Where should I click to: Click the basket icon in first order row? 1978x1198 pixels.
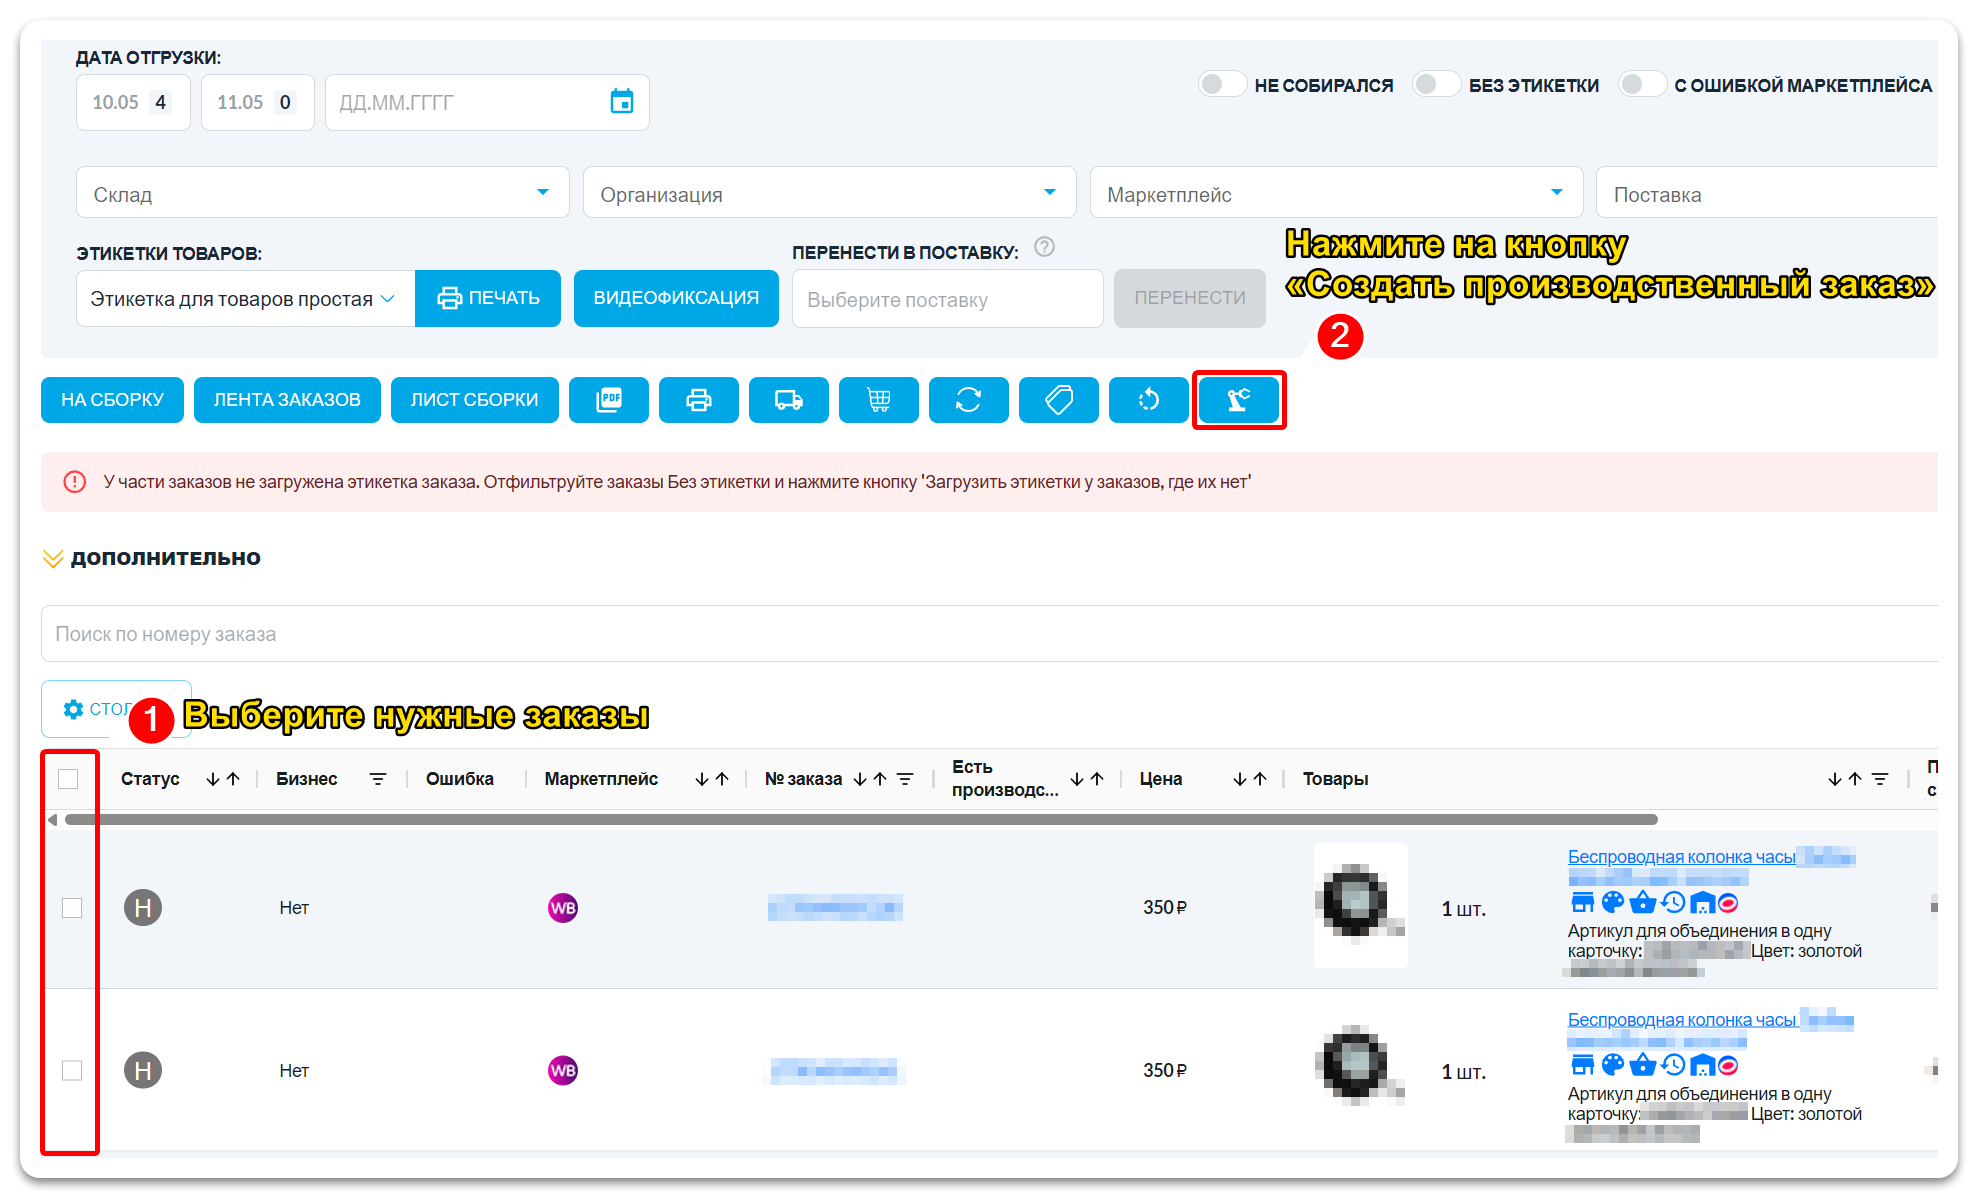[x=1642, y=902]
